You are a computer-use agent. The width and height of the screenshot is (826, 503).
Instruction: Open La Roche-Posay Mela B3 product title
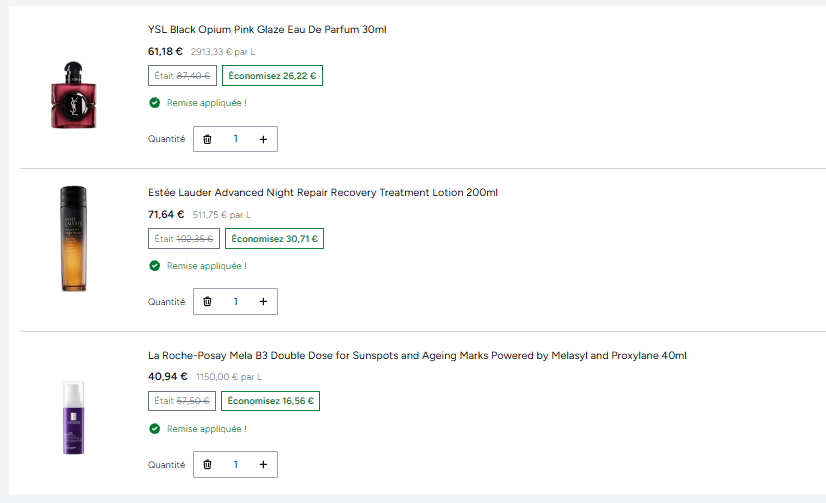click(x=417, y=356)
